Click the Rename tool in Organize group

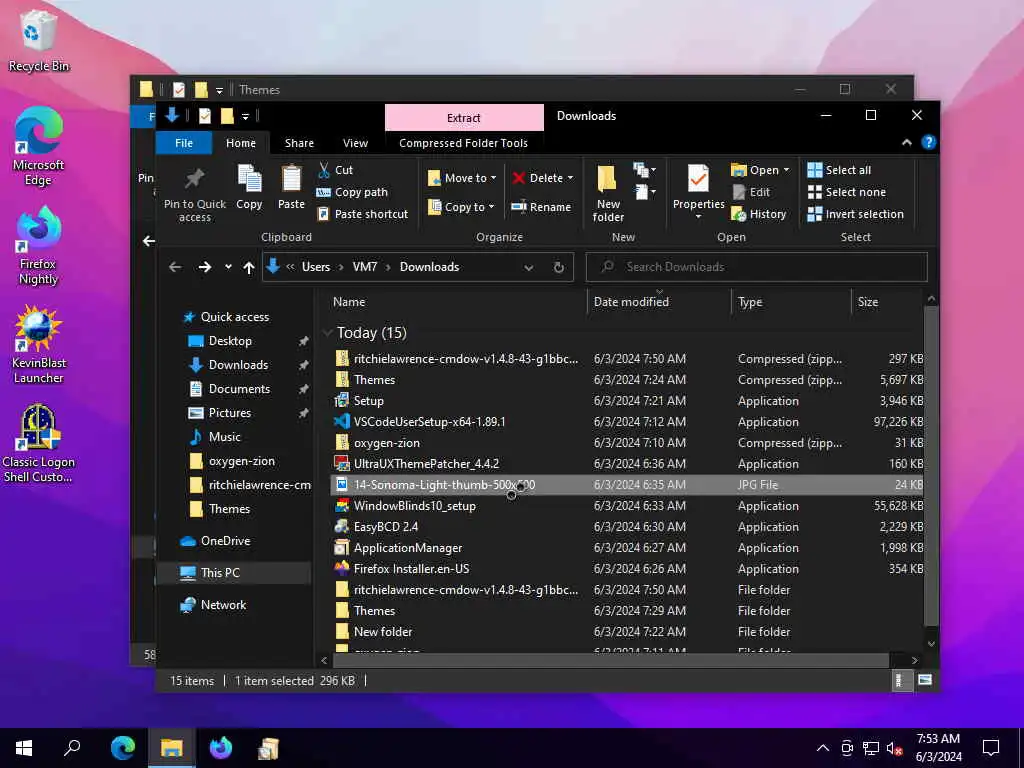[x=541, y=207]
